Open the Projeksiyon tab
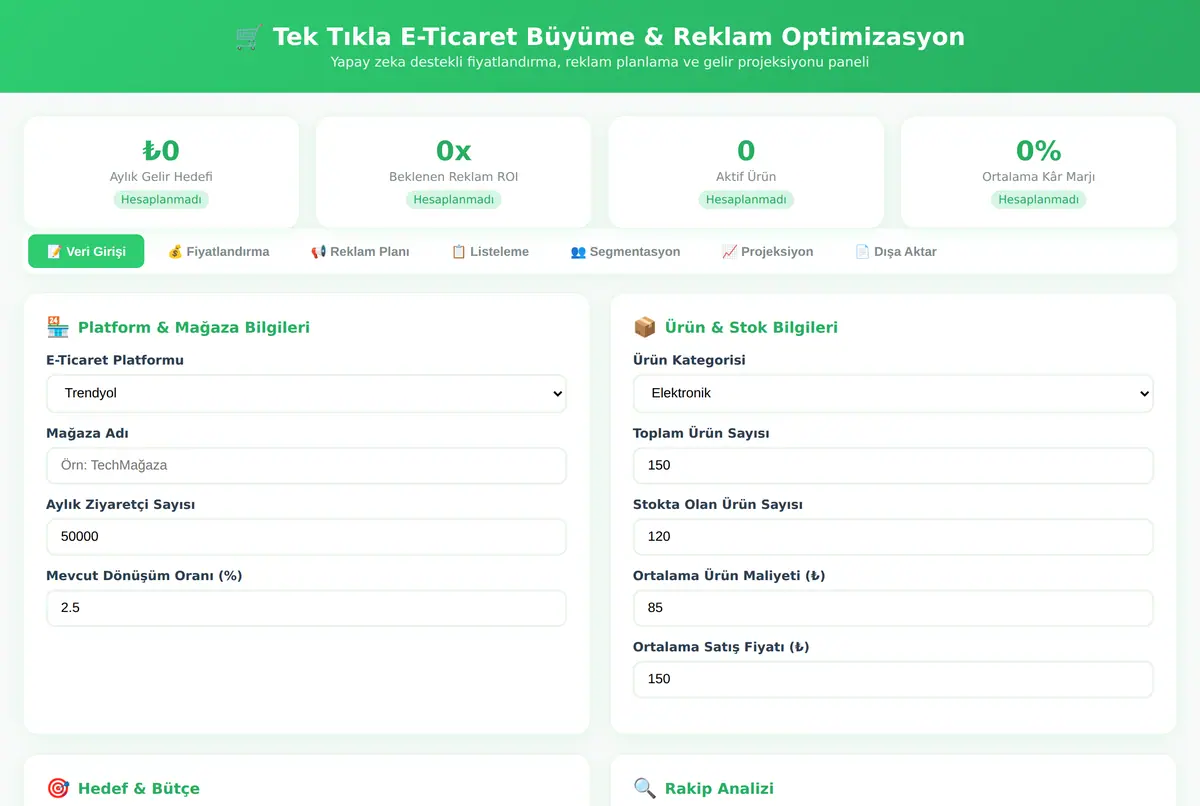The width and height of the screenshot is (1200, 806). coord(767,251)
